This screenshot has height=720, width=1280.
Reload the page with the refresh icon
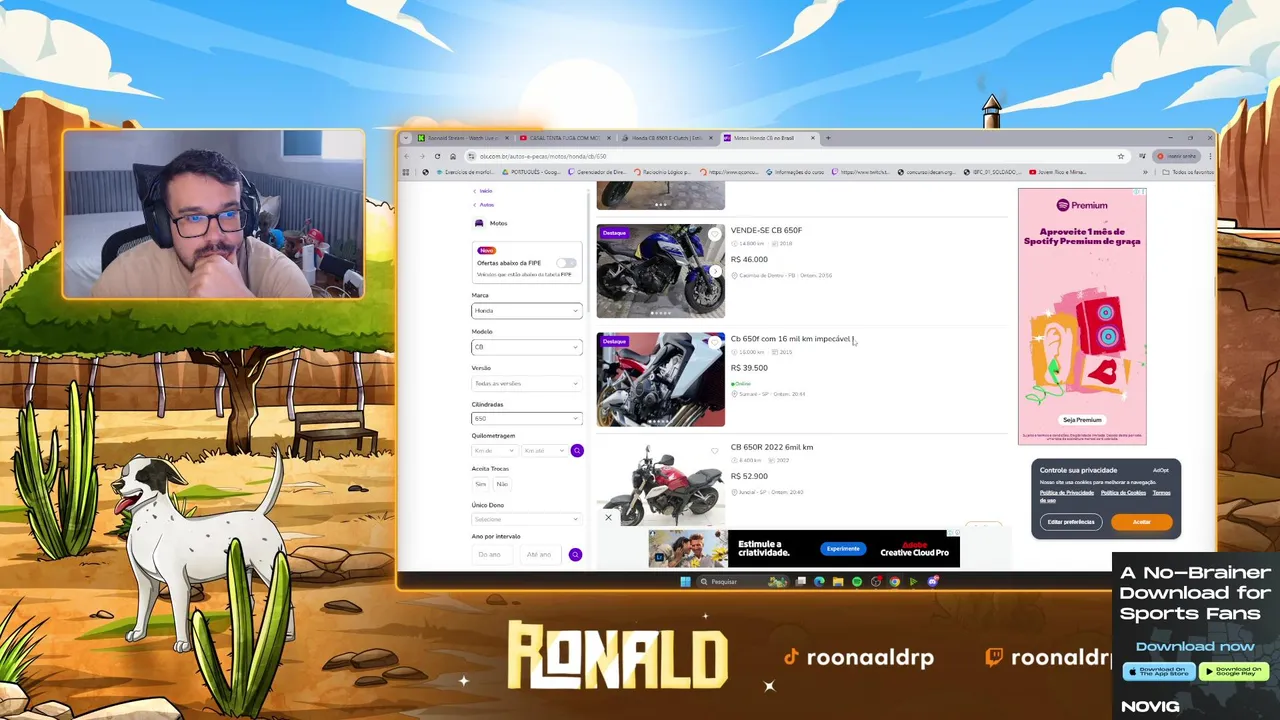[437, 156]
